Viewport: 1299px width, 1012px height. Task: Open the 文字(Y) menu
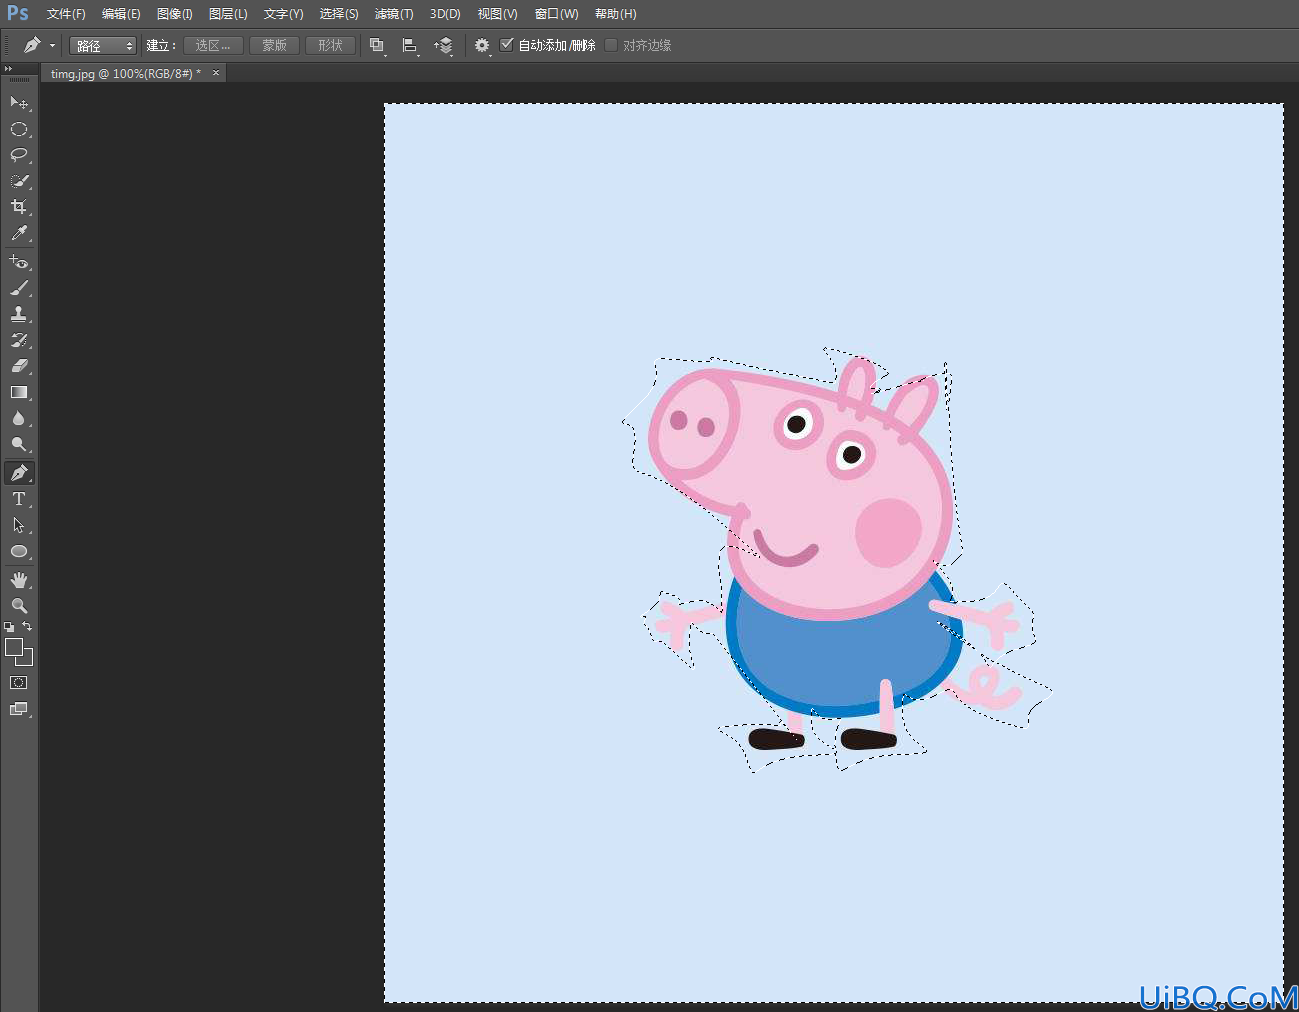click(x=283, y=14)
